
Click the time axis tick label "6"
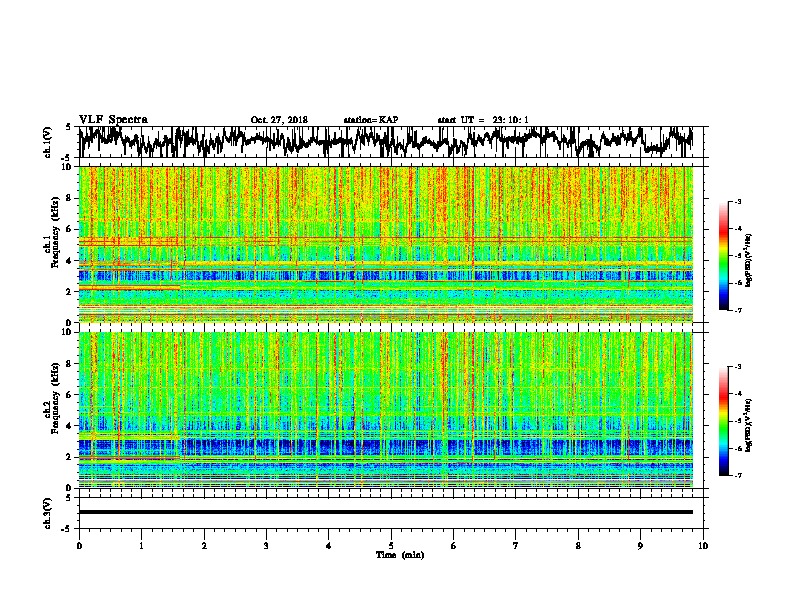pyautogui.click(x=454, y=546)
